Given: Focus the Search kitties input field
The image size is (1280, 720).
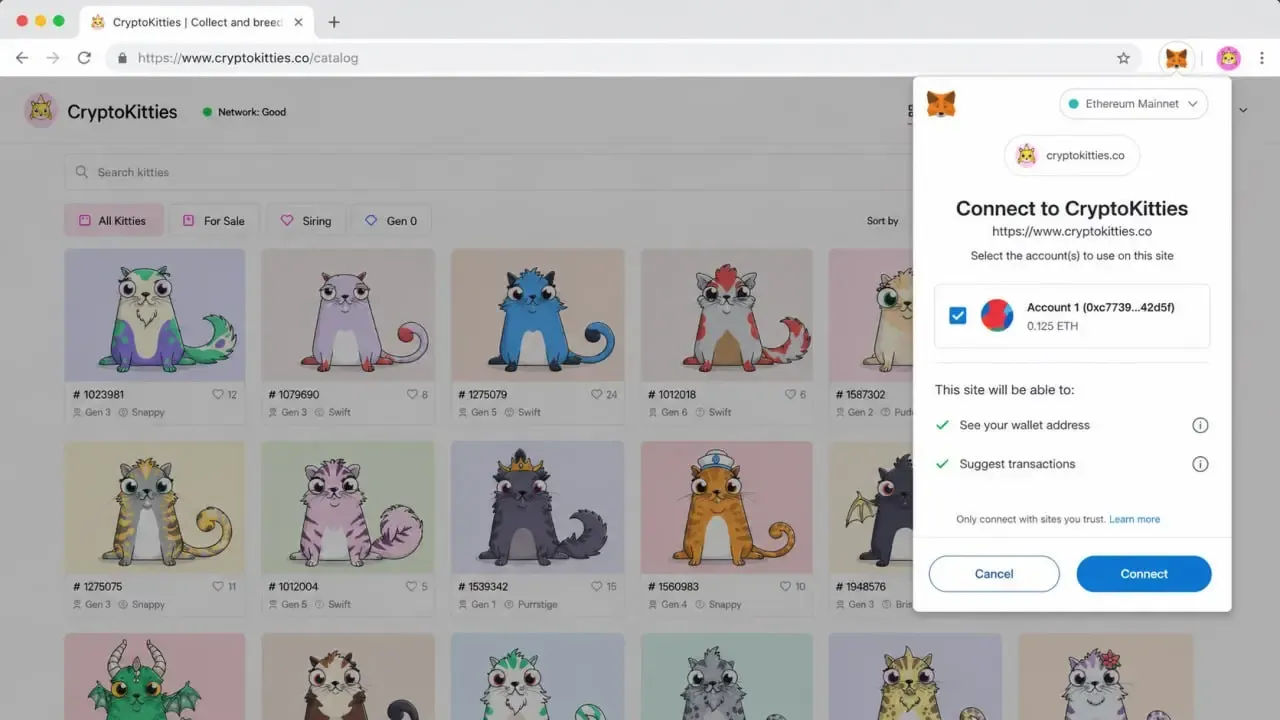Looking at the screenshot, I should click(488, 172).
